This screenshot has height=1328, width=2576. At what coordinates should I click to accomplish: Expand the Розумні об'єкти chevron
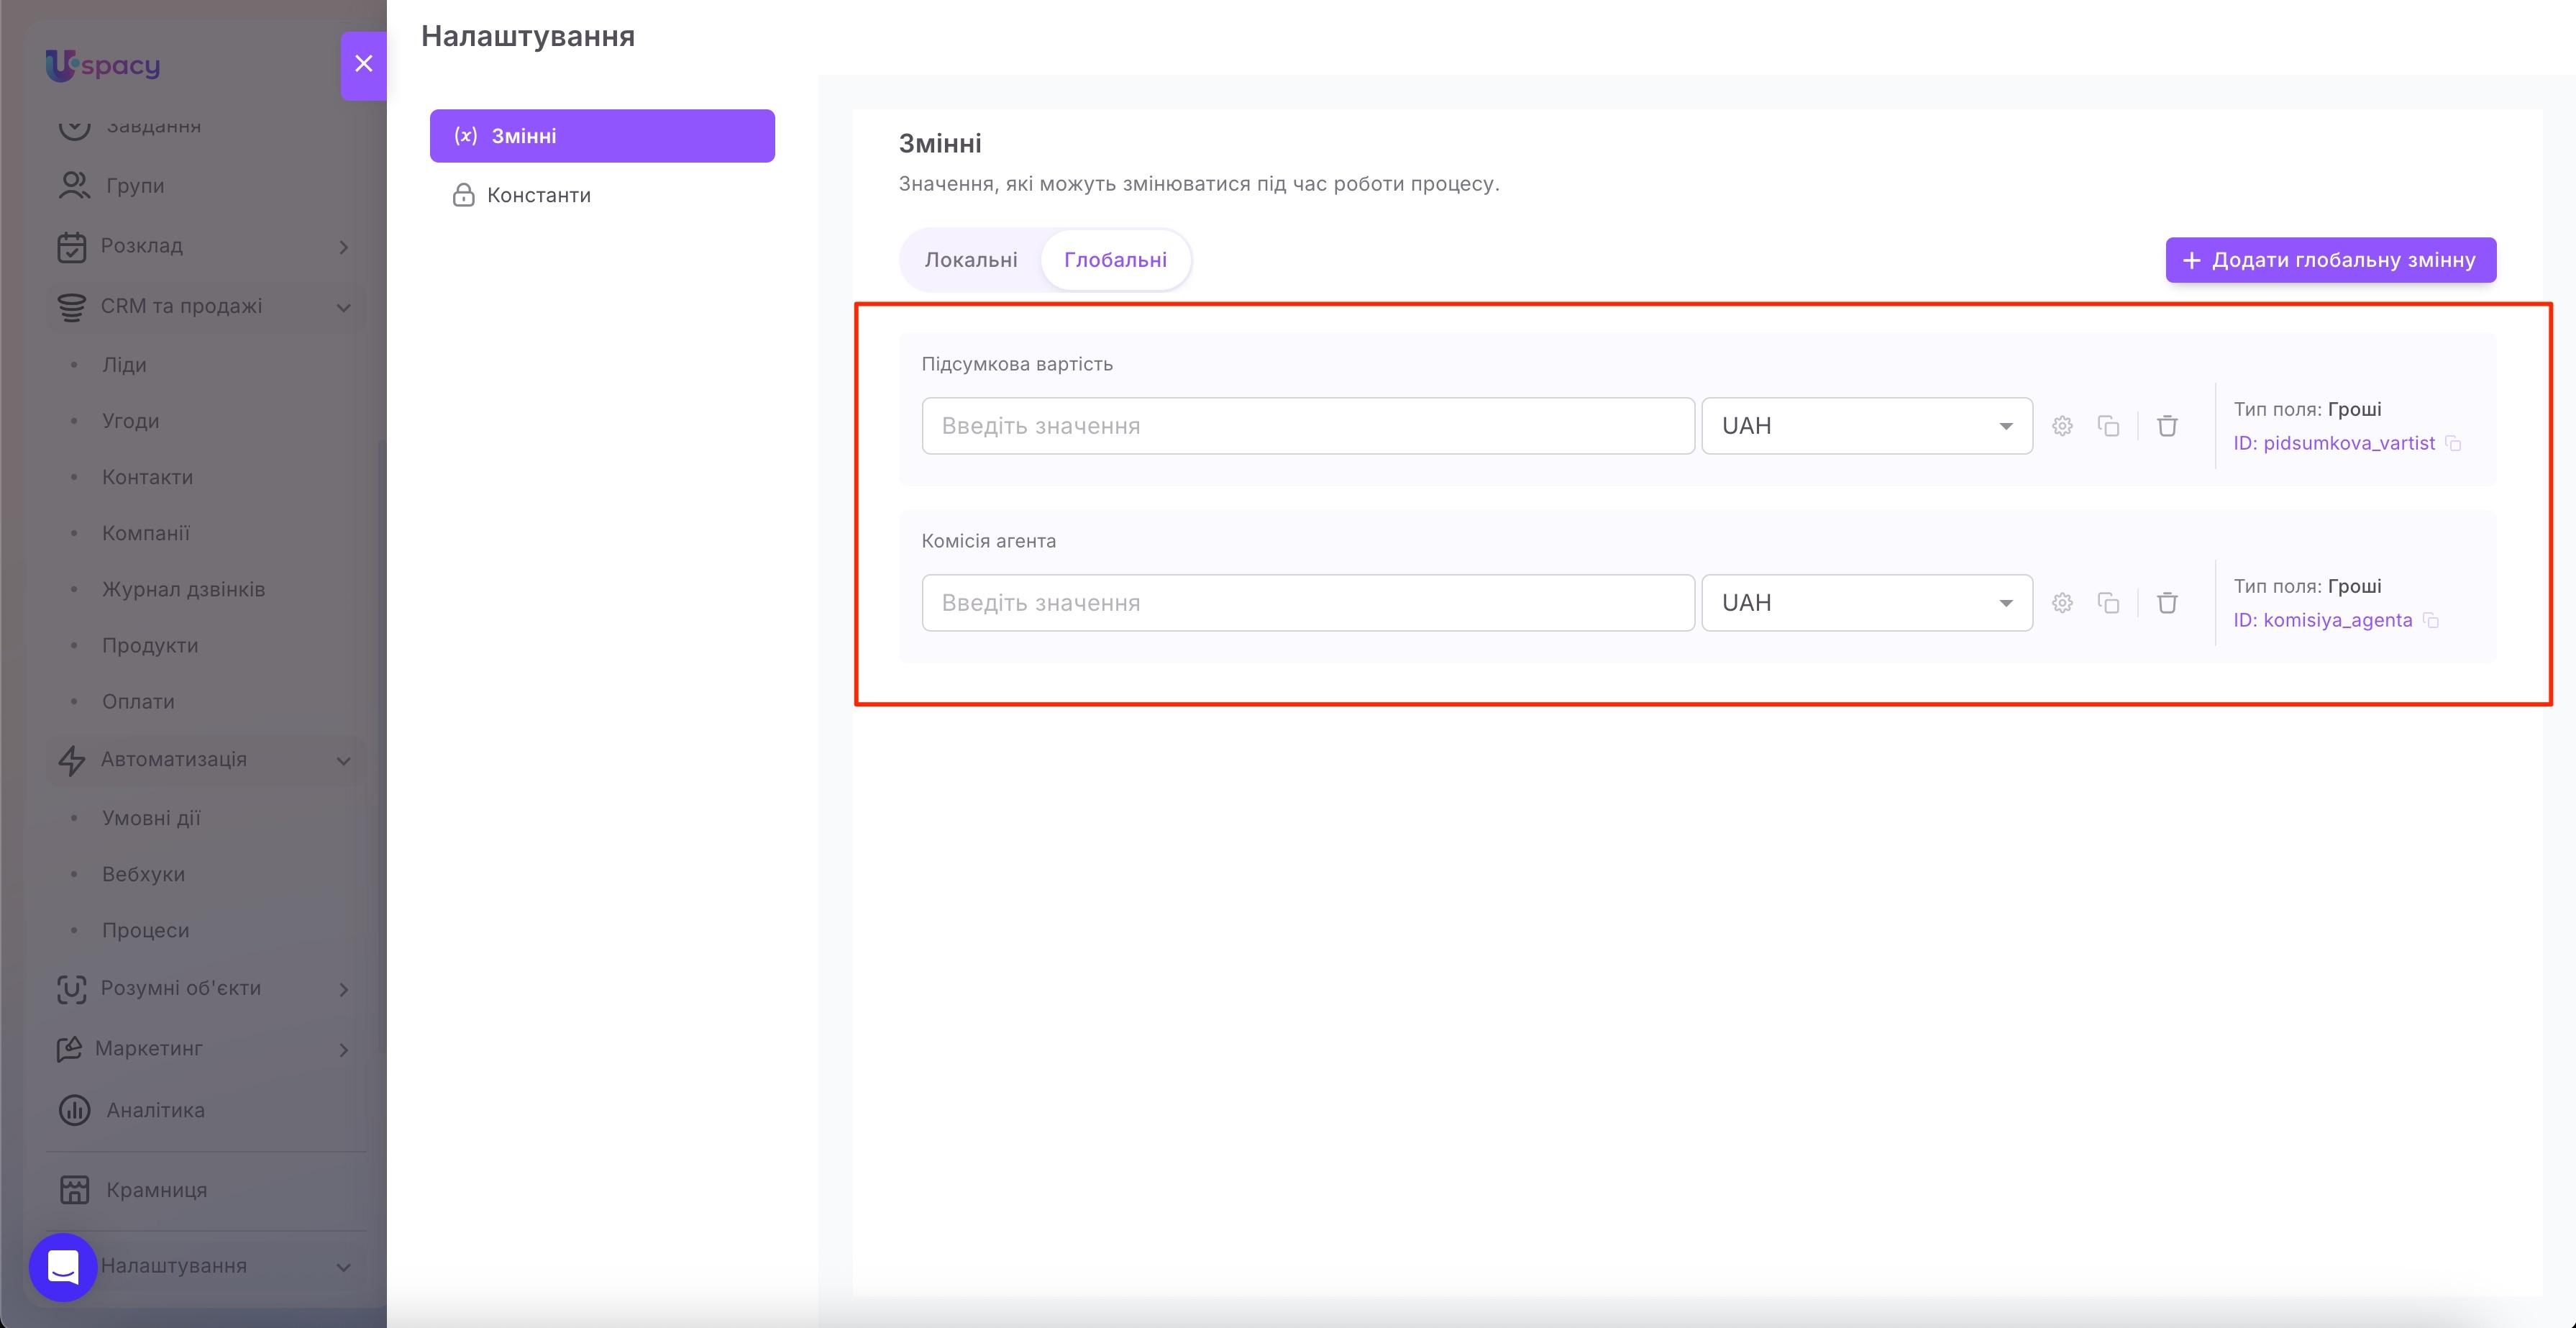[343, 989]
